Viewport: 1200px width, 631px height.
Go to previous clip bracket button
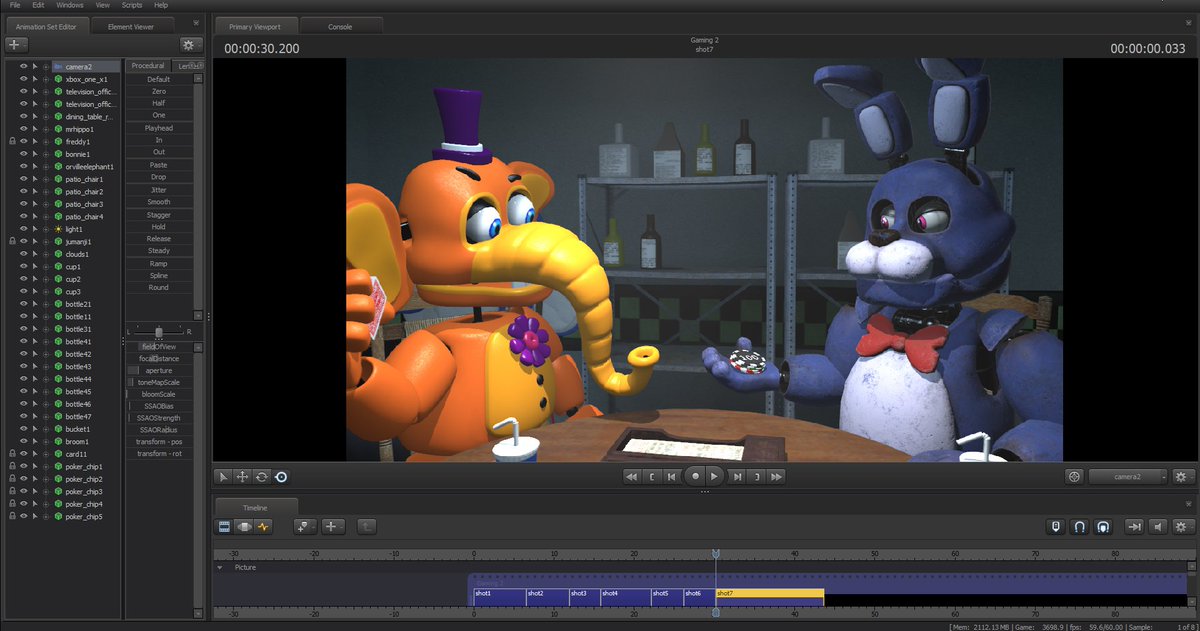pyautogui.click(x=652, y=477)
